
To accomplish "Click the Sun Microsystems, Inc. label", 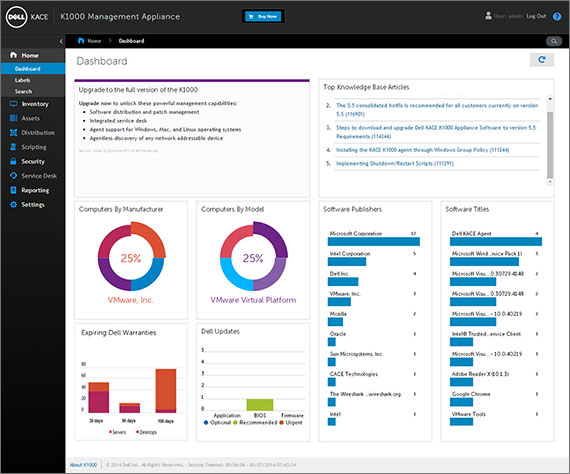I will pos(357,354).
